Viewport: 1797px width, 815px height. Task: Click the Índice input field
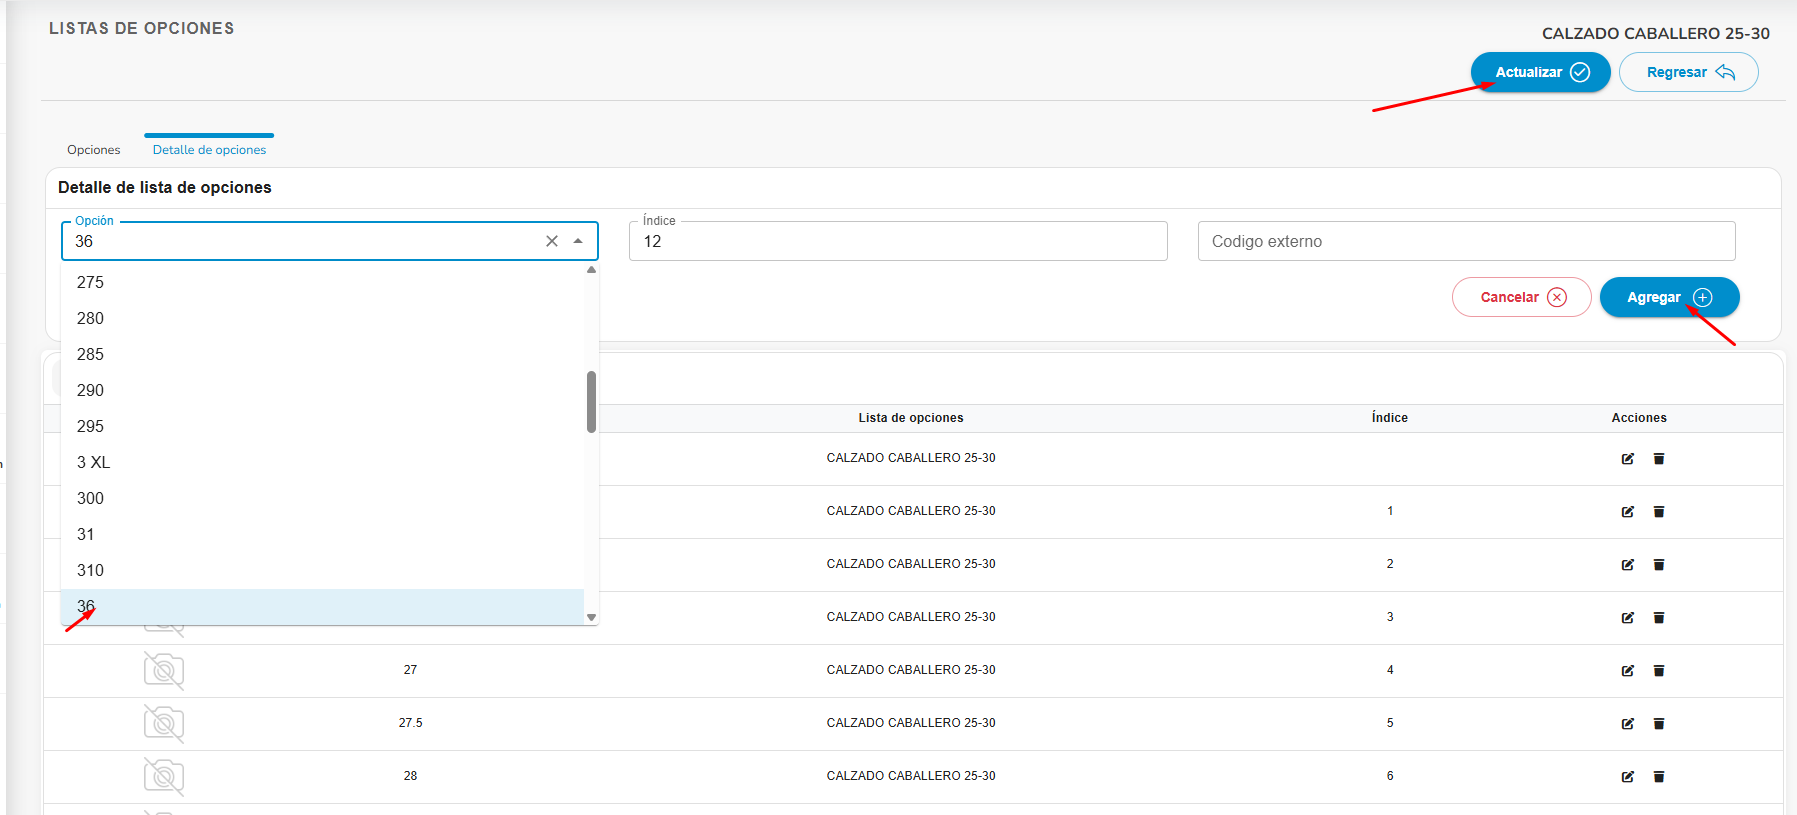(898, 241)
